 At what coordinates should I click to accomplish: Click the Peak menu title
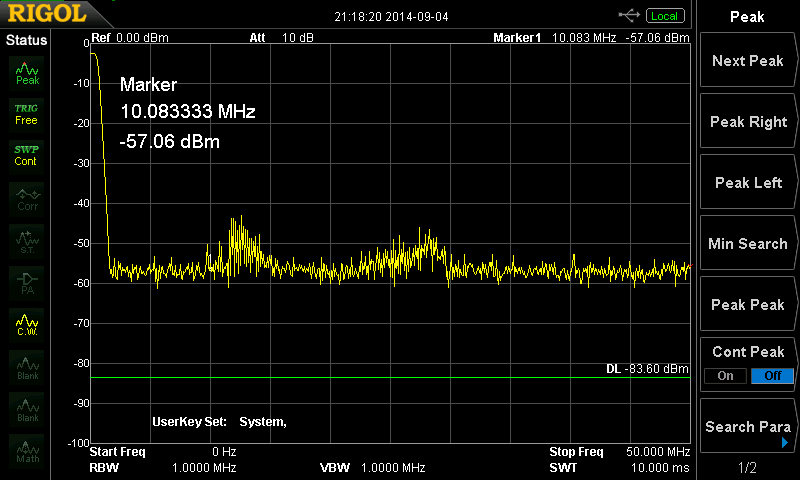[747, 16]
